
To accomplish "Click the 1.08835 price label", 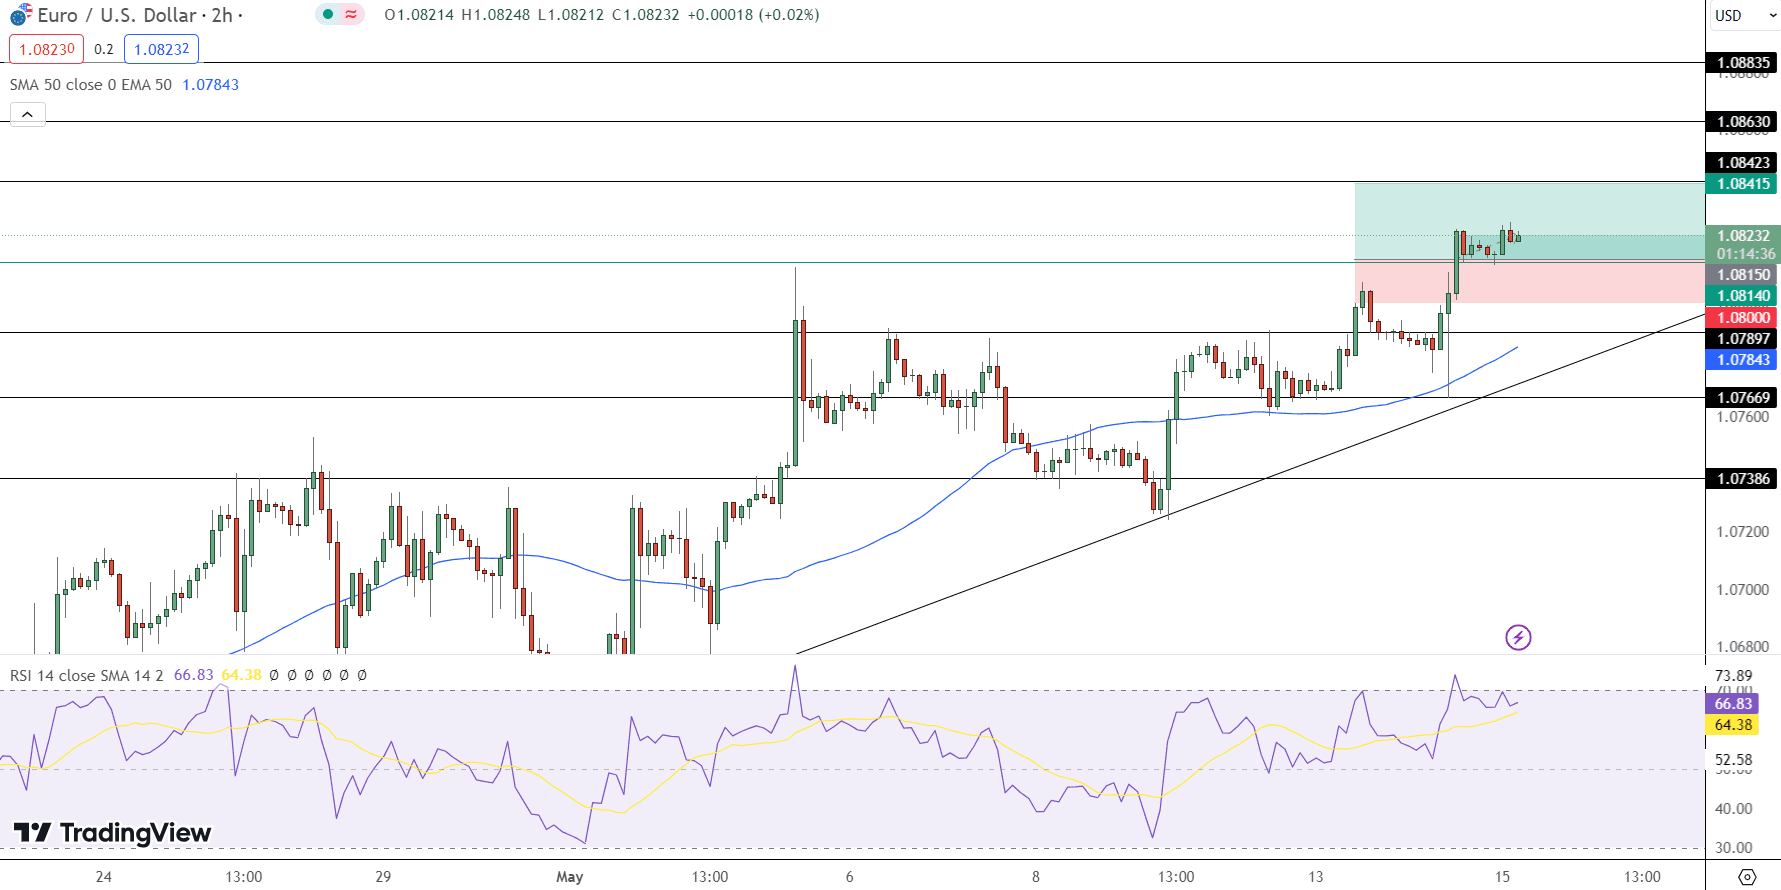I will point(1743,63).
